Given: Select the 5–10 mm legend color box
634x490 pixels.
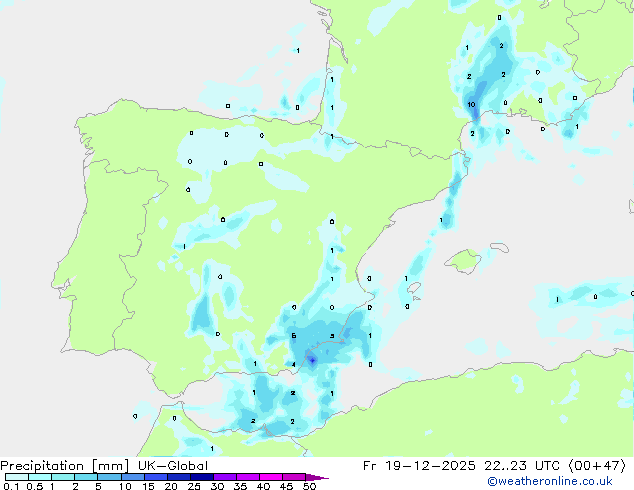Looking at the screenshot, I should [109, 477].
